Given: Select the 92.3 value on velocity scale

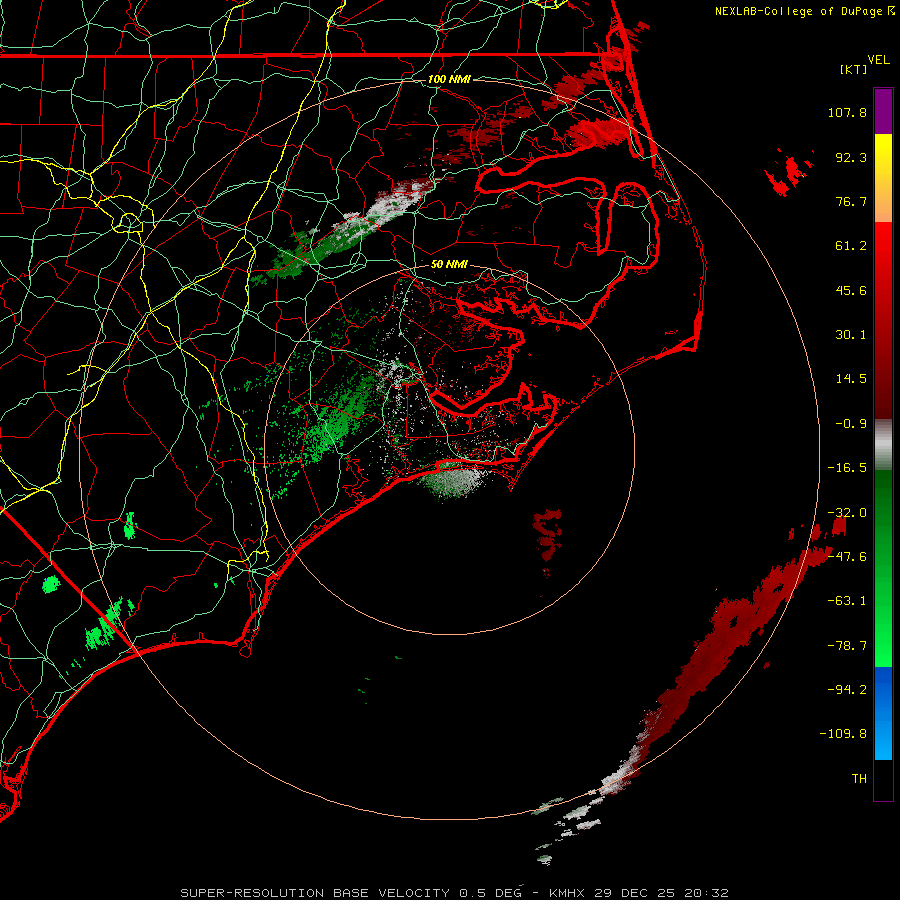Looking at the screenshot, I should [851, 157].
